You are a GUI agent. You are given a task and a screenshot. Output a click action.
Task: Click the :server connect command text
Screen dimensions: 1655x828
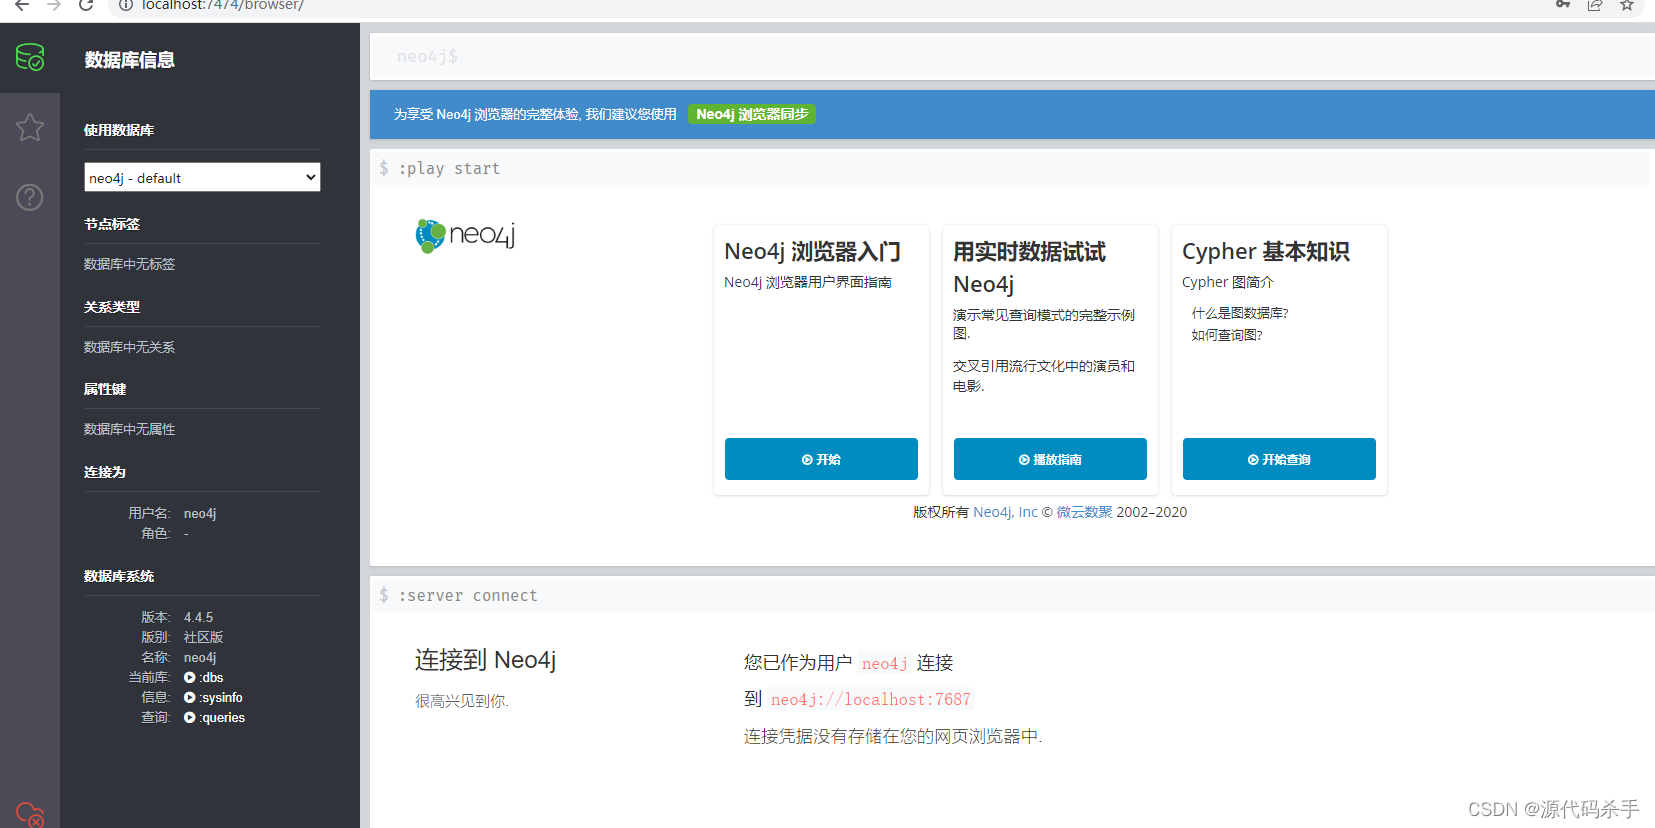468,595
